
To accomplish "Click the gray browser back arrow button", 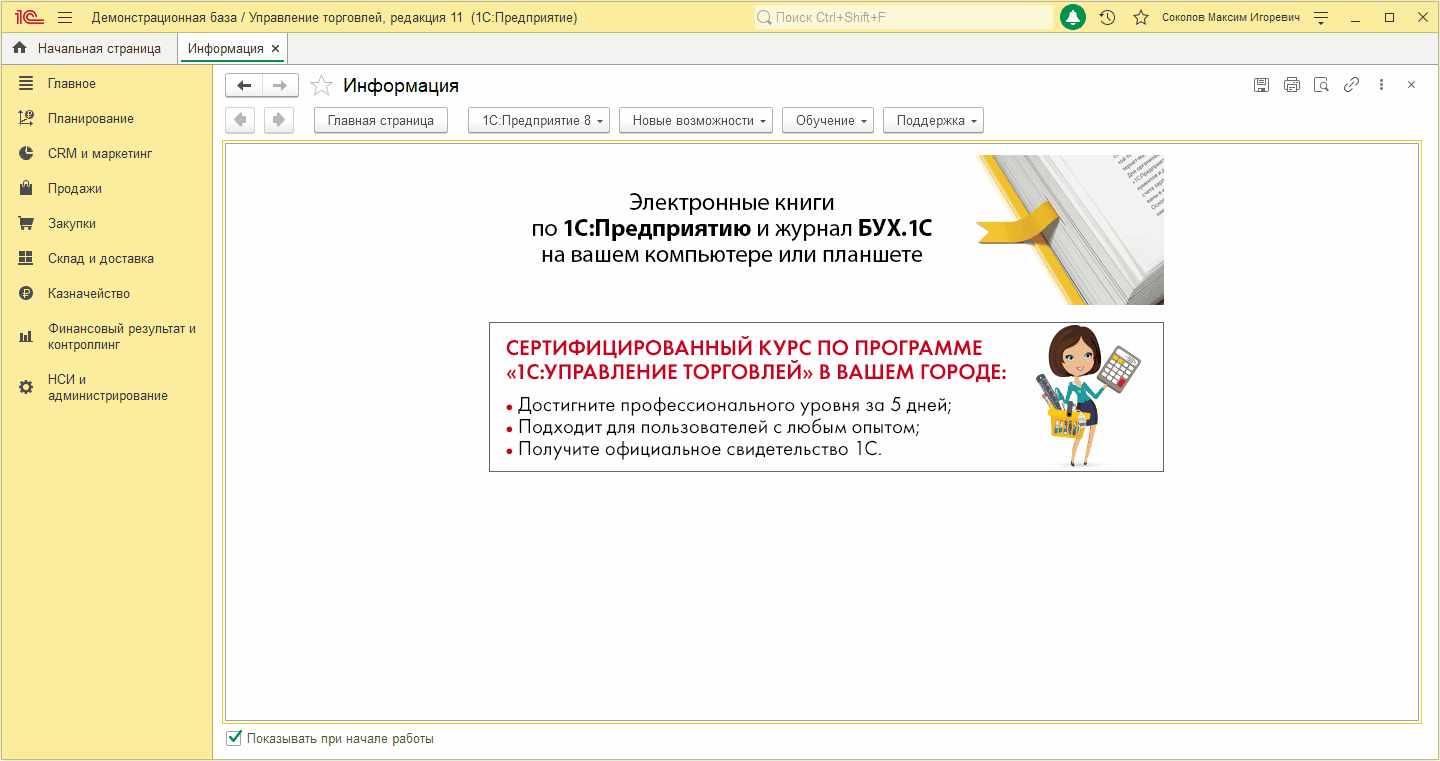I will 240,120.
